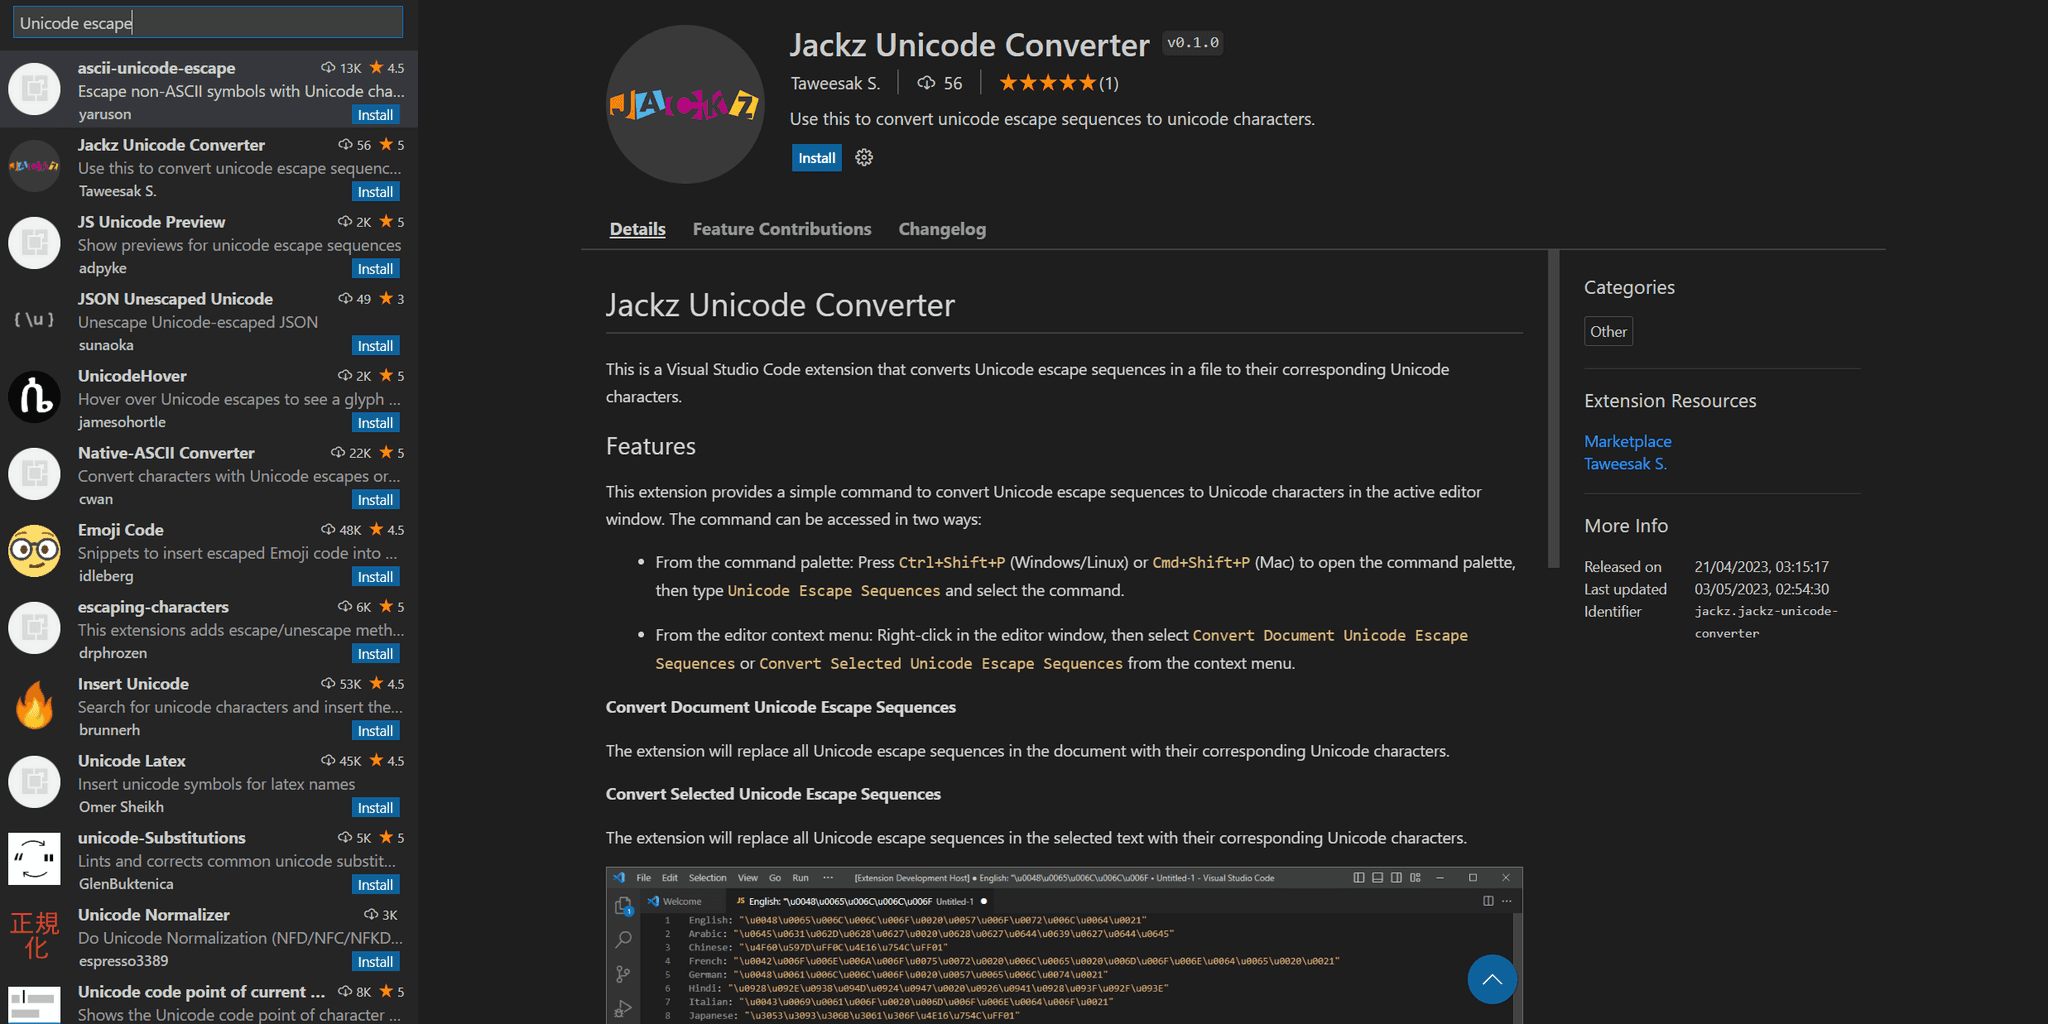Click the ascii-unicode-escape extension icon
The image size is (2048, 1024).
click(x=35, y=90)
